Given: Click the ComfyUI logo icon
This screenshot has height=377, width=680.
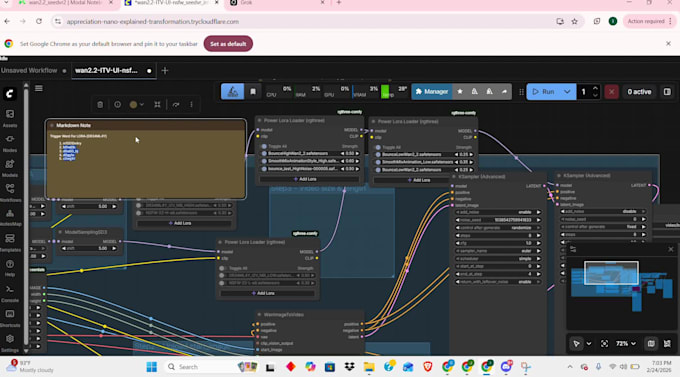Looking at the screenshot, I should click(x=10, y=93).
